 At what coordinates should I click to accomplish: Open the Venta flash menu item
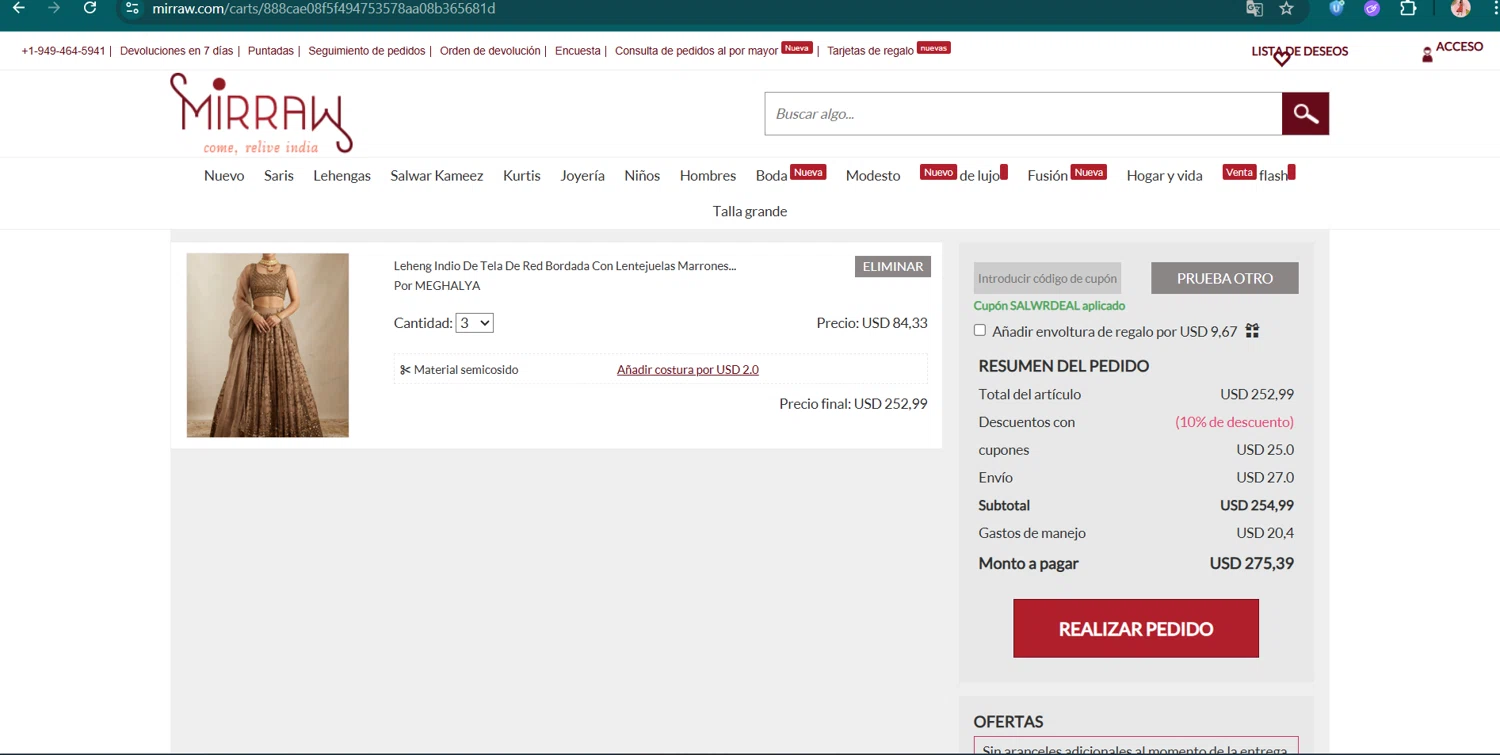click(1257, 175)
